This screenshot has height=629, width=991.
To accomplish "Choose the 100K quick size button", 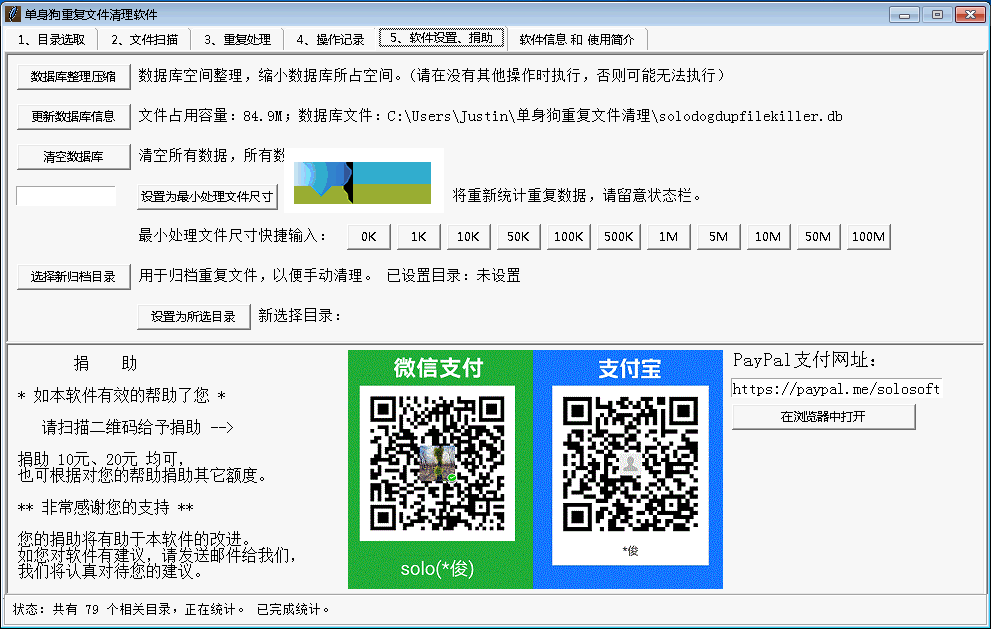I will 568,236.
